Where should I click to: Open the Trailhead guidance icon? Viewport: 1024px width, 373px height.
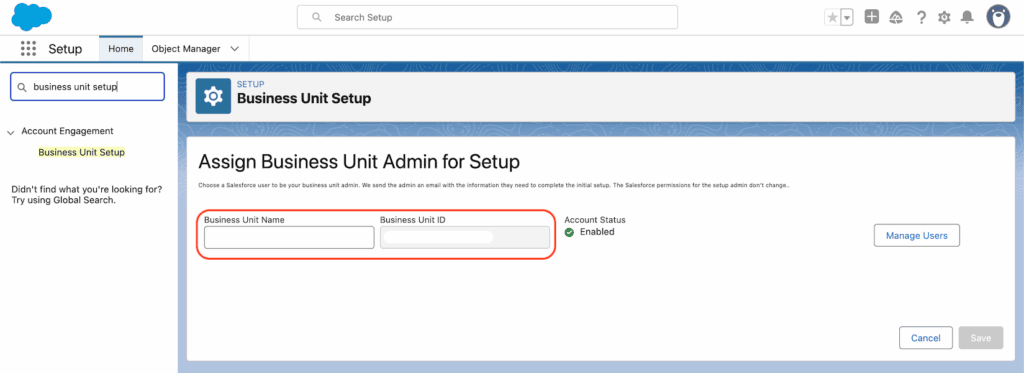pyautogui.click(x=896, y=18)
